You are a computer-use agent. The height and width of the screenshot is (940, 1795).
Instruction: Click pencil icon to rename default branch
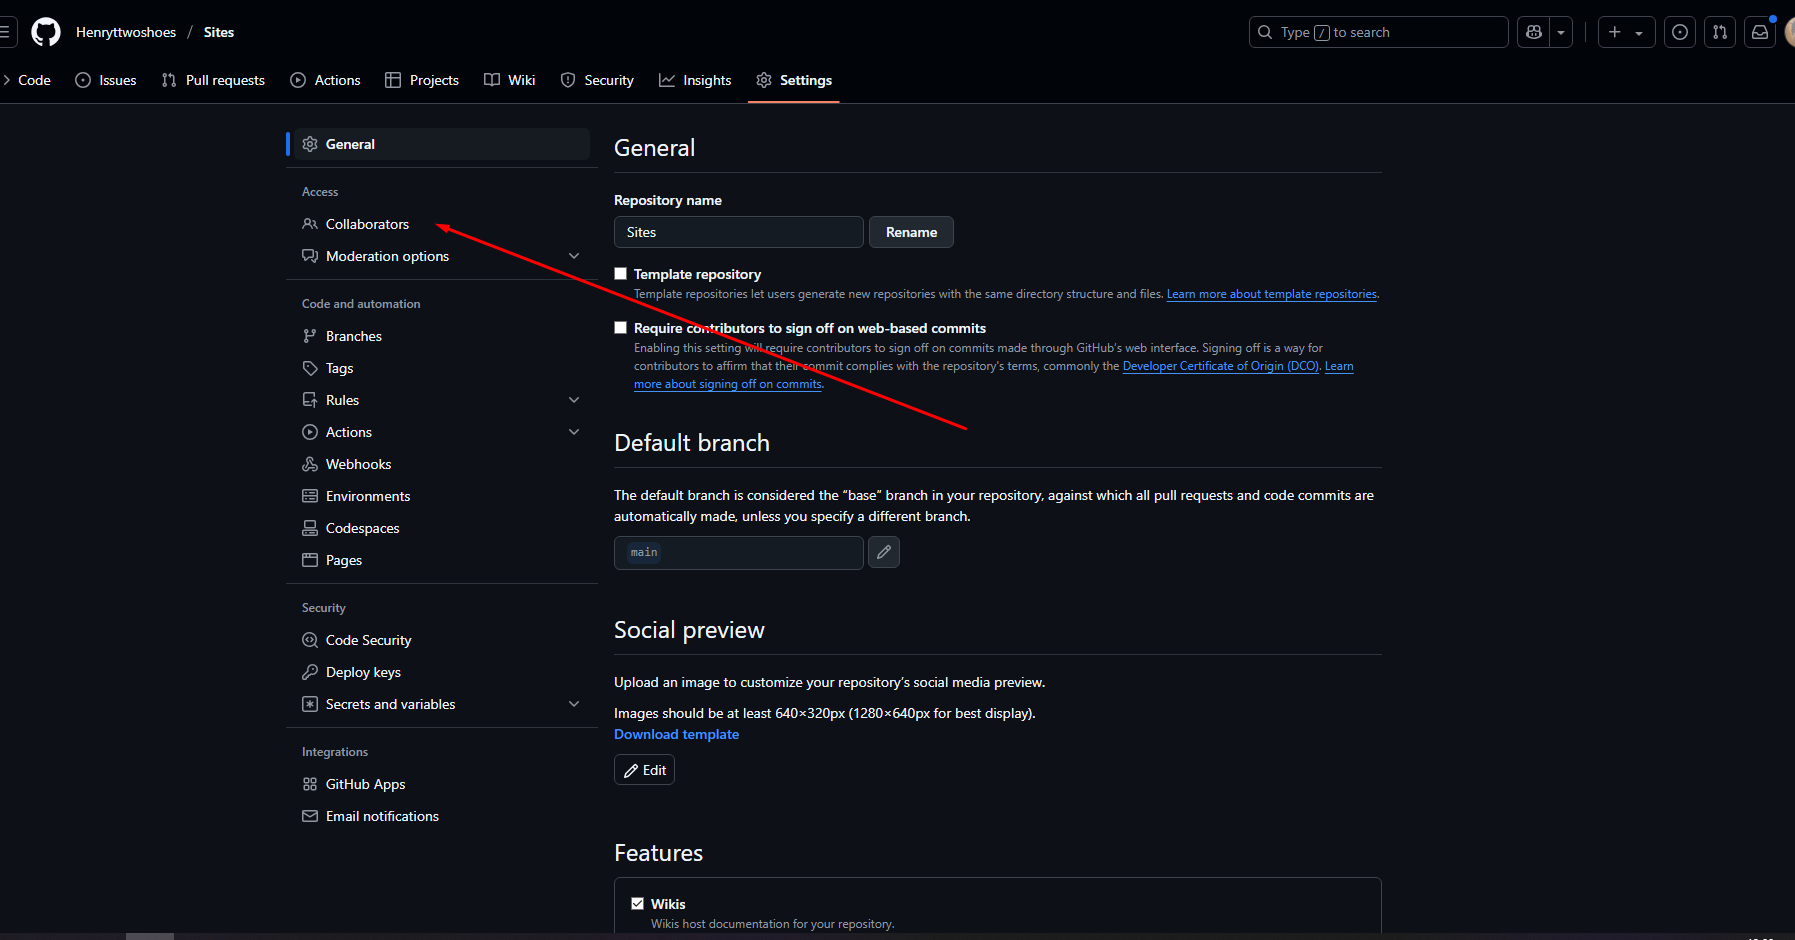pyautogui.click(x=884, y=552)
